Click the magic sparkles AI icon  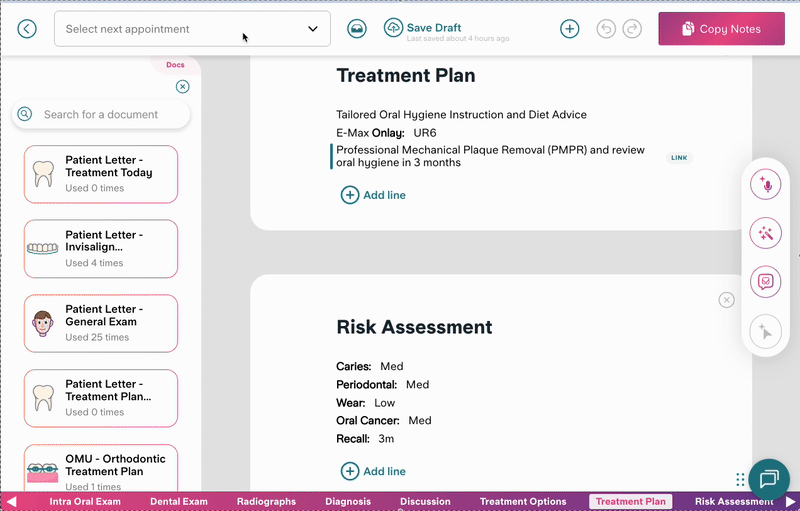click(x=766, y=233)
